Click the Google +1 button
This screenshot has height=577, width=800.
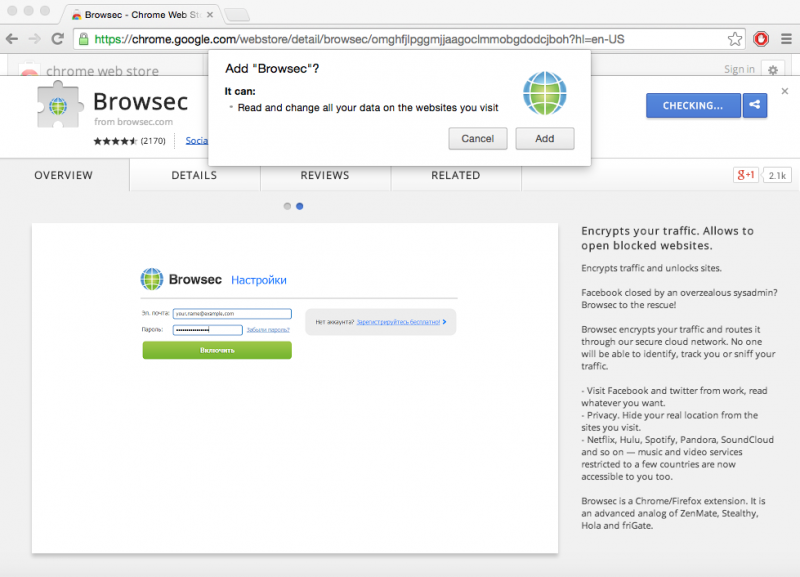click(745, 175)
